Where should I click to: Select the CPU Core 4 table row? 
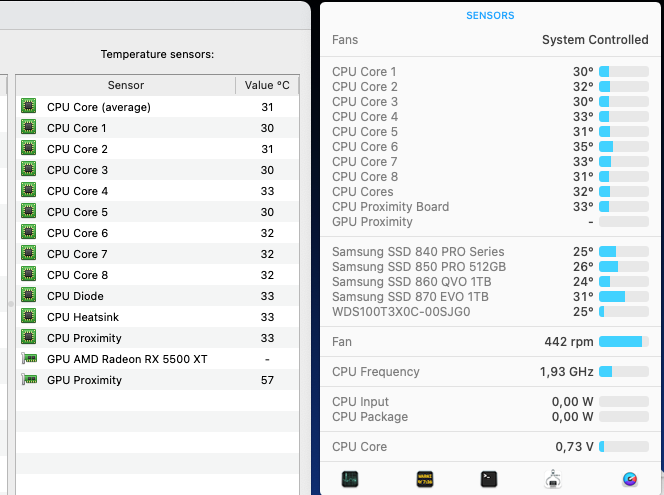click(150, 191)
